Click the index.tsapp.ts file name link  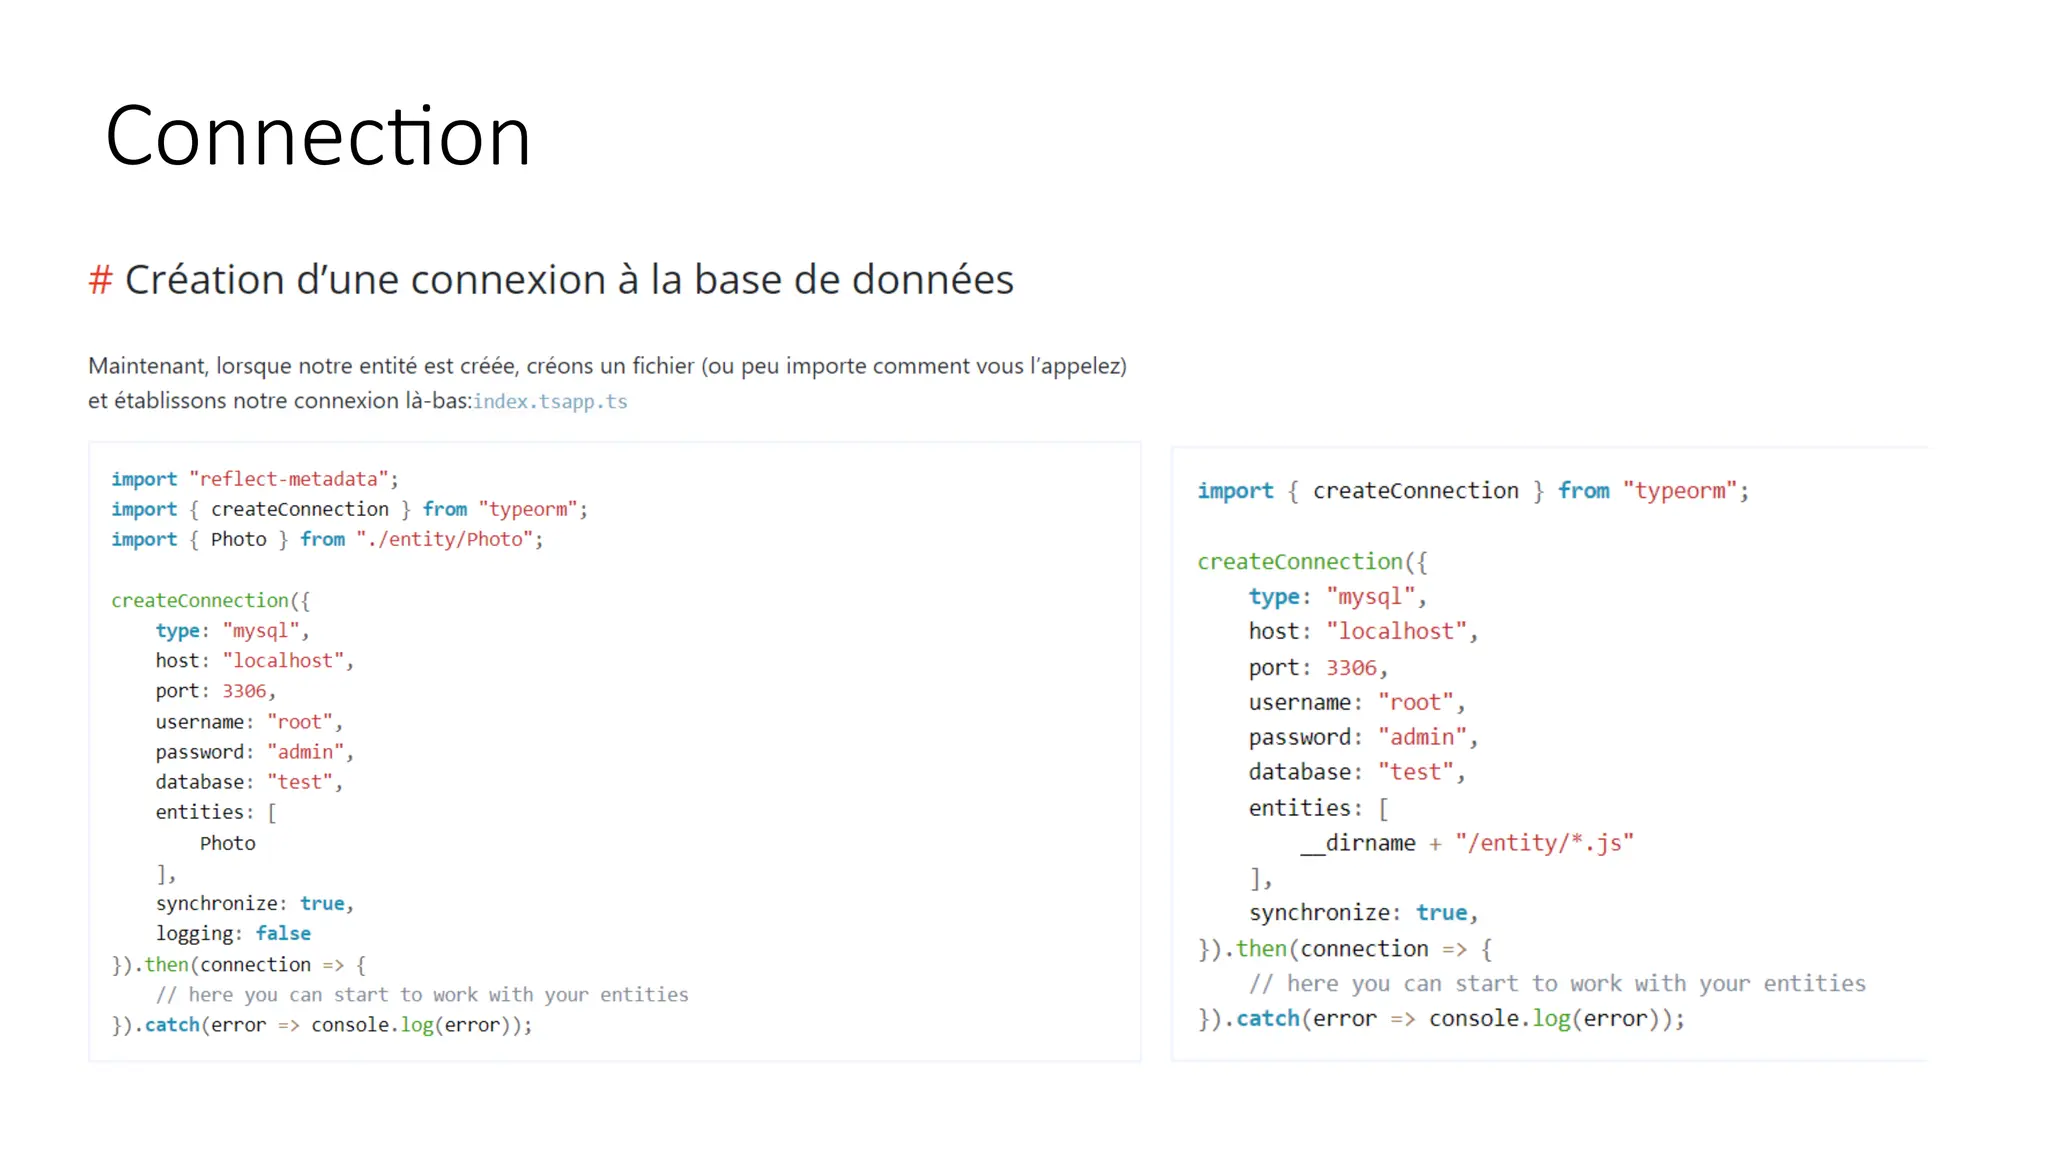[550, 402]
